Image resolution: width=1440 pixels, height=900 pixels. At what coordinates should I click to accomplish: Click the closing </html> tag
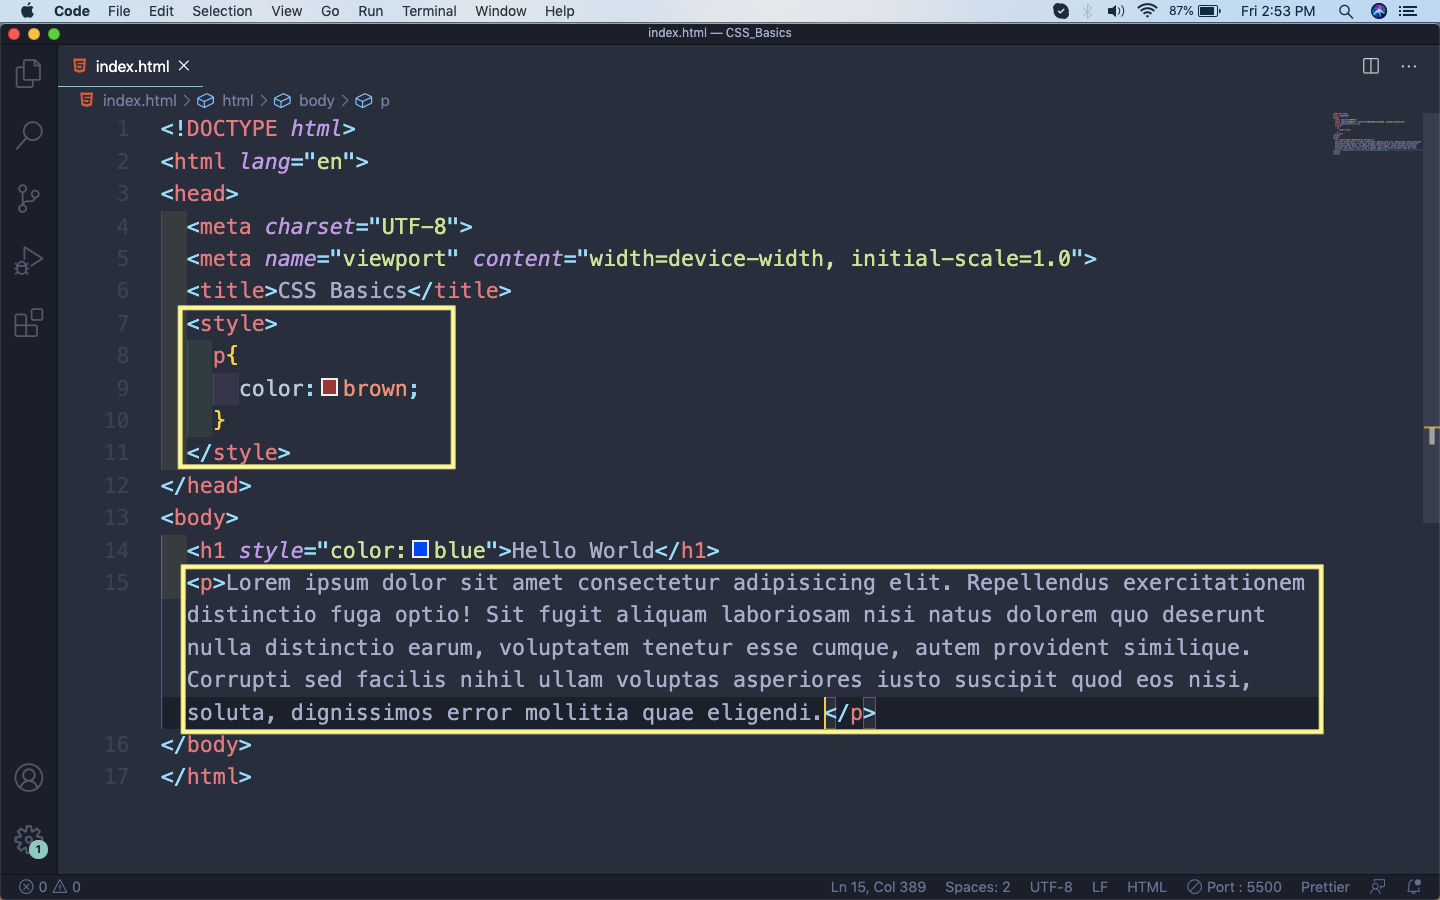point(206,776)
